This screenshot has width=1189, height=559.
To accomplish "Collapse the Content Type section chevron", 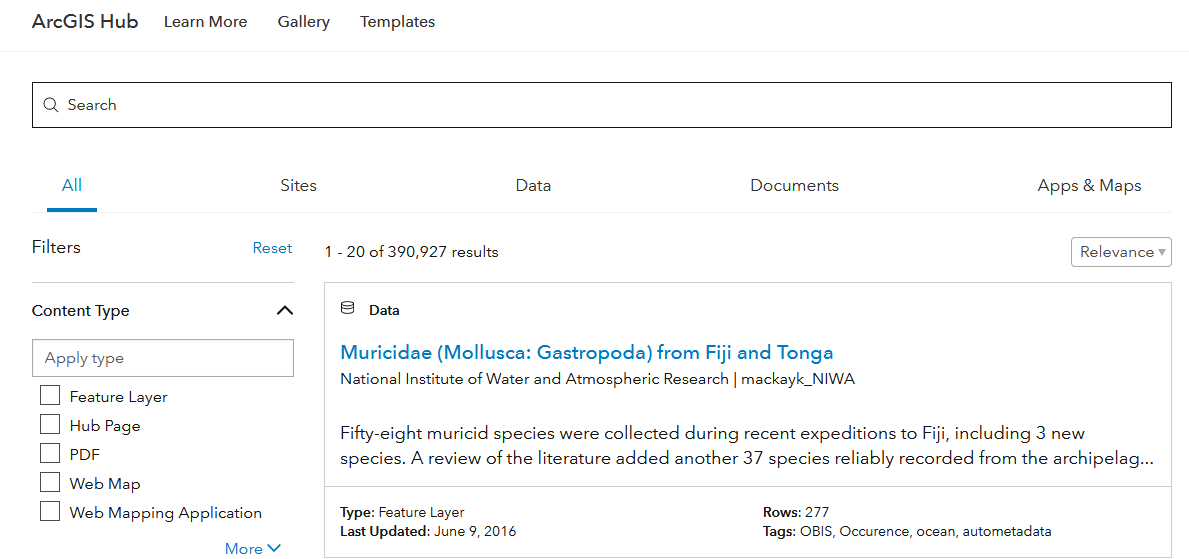I will pos(284,311).
